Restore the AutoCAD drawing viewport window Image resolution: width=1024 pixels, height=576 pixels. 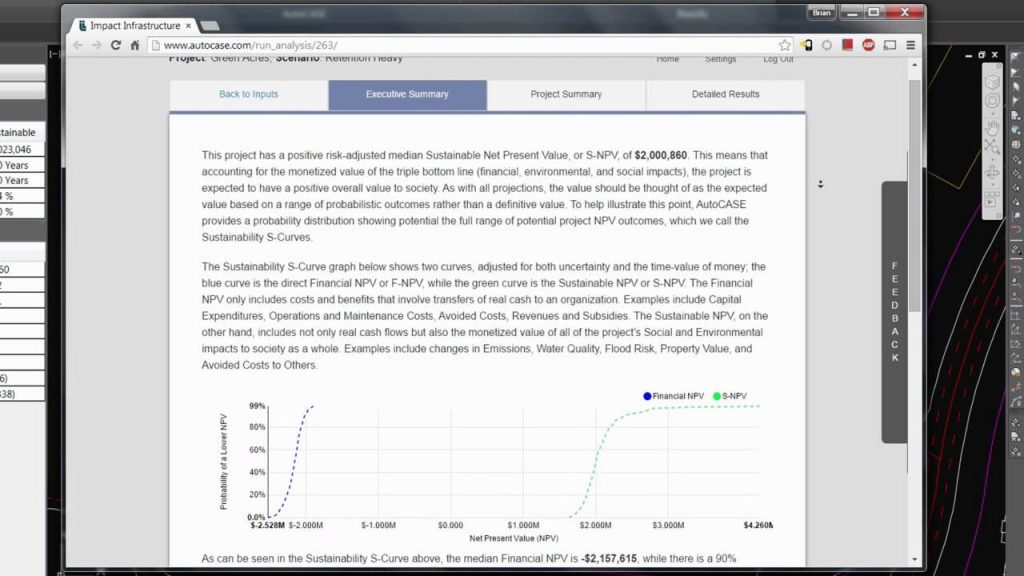pyautogui.click(x=982, y=56)
